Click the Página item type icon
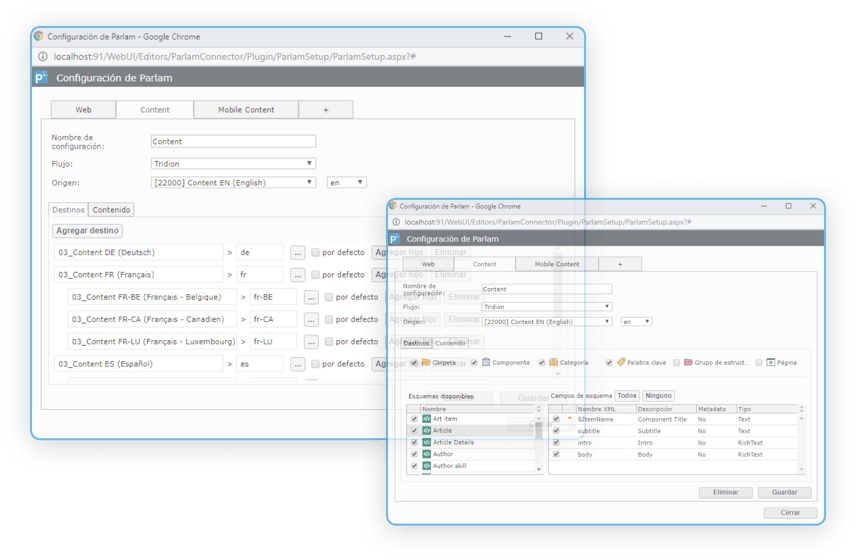The height and width of the screenshot is (560, 856). point(771,362)
